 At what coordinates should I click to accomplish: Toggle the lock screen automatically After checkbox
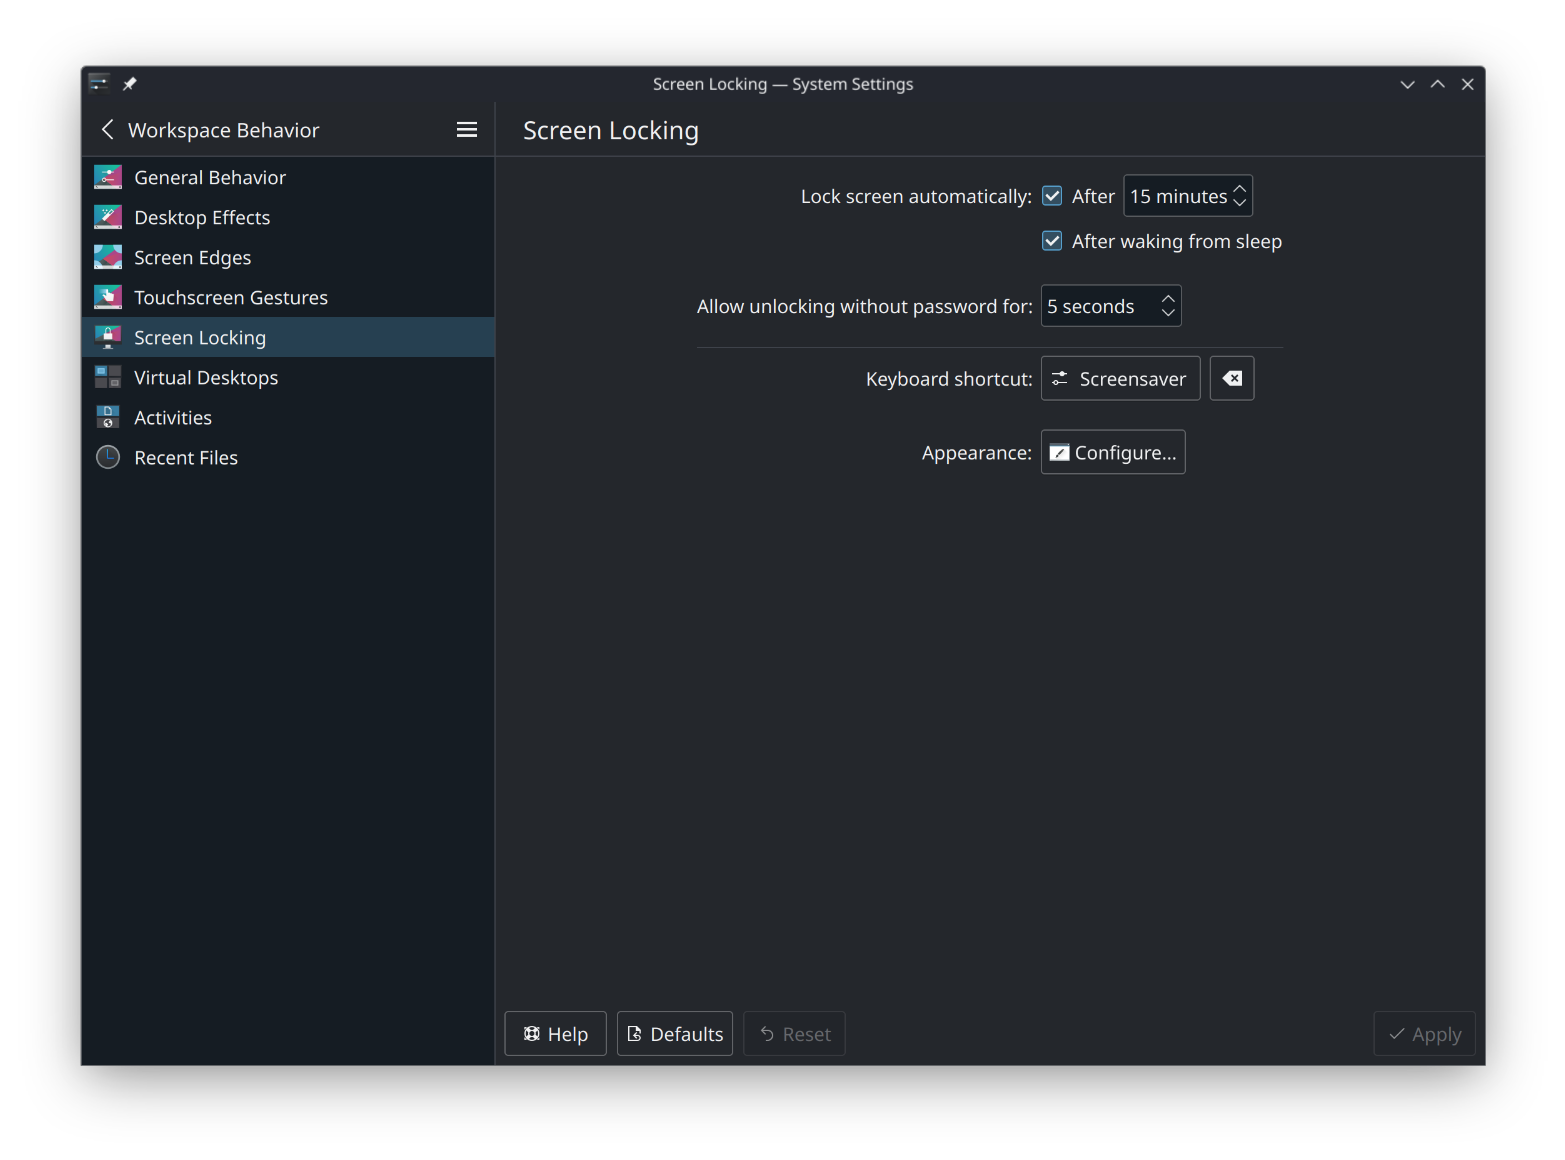[1052, 196]
